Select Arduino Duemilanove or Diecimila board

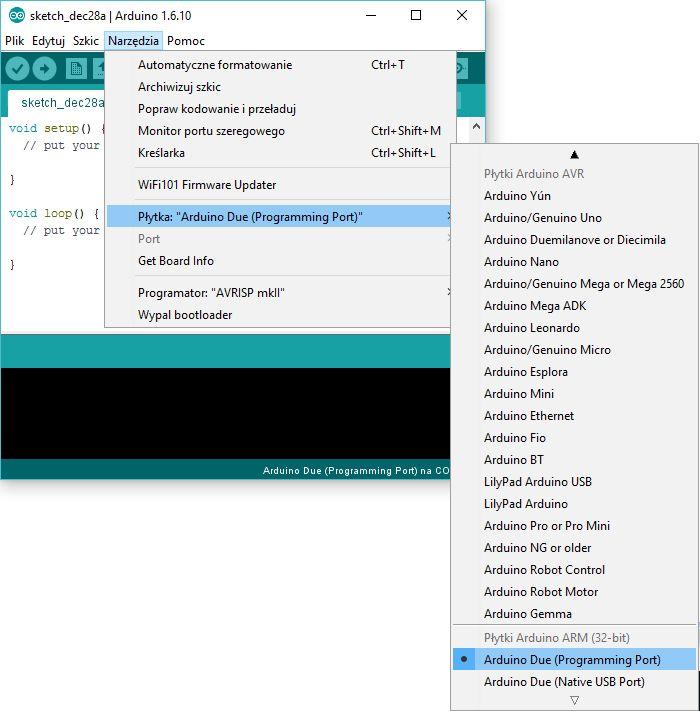tap(574, 239)
